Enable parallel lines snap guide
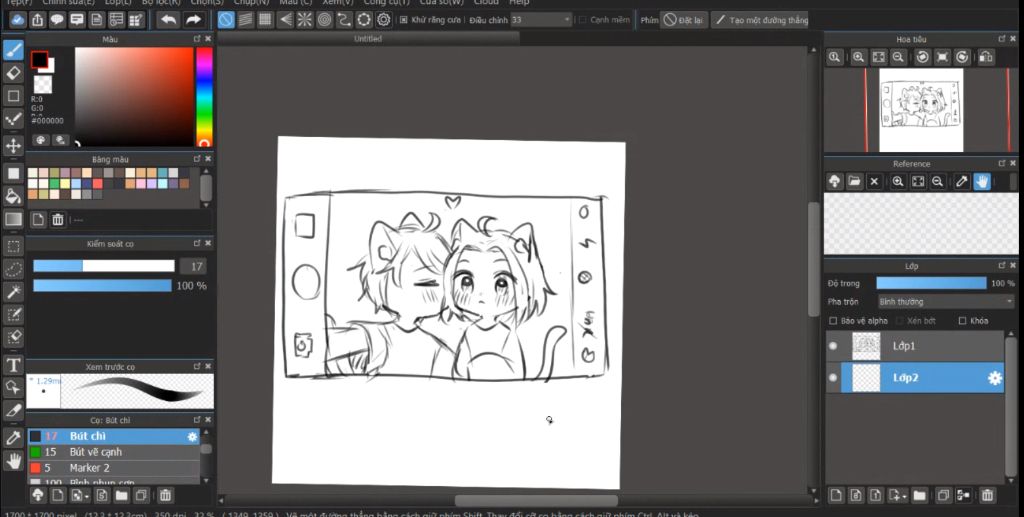Image resolution: width=1024 pixels, height=517 pixels. click(246, 20)
